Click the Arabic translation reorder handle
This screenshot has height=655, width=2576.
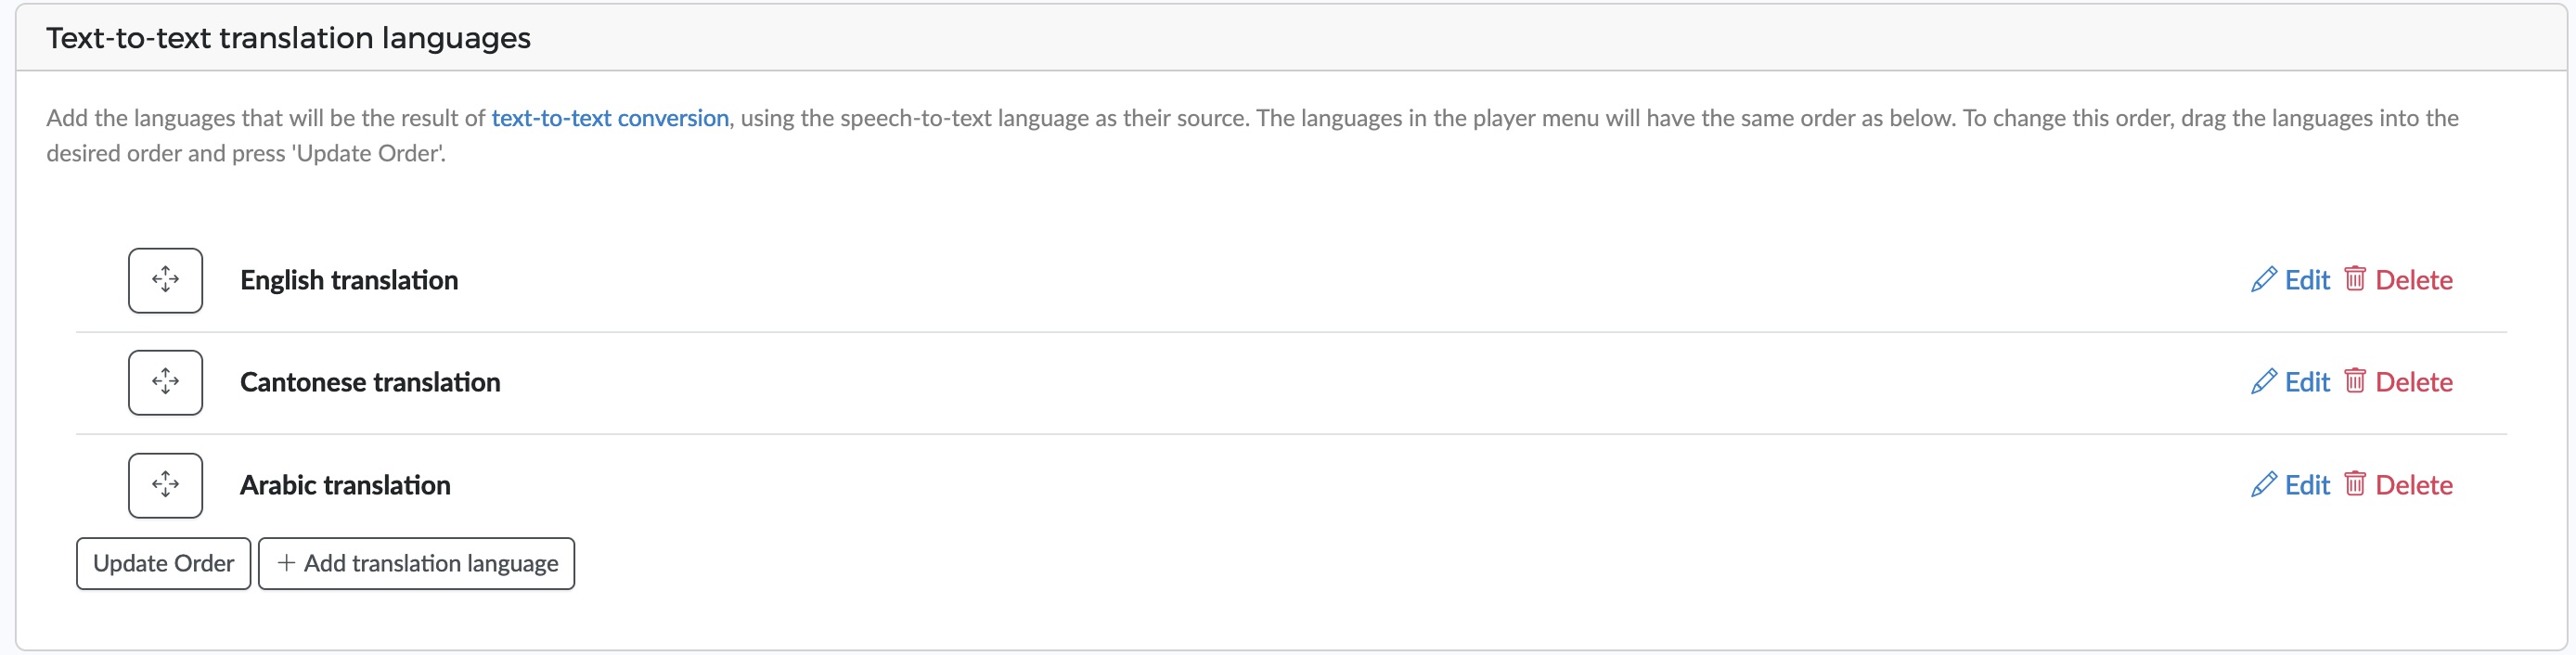(165, 485)
